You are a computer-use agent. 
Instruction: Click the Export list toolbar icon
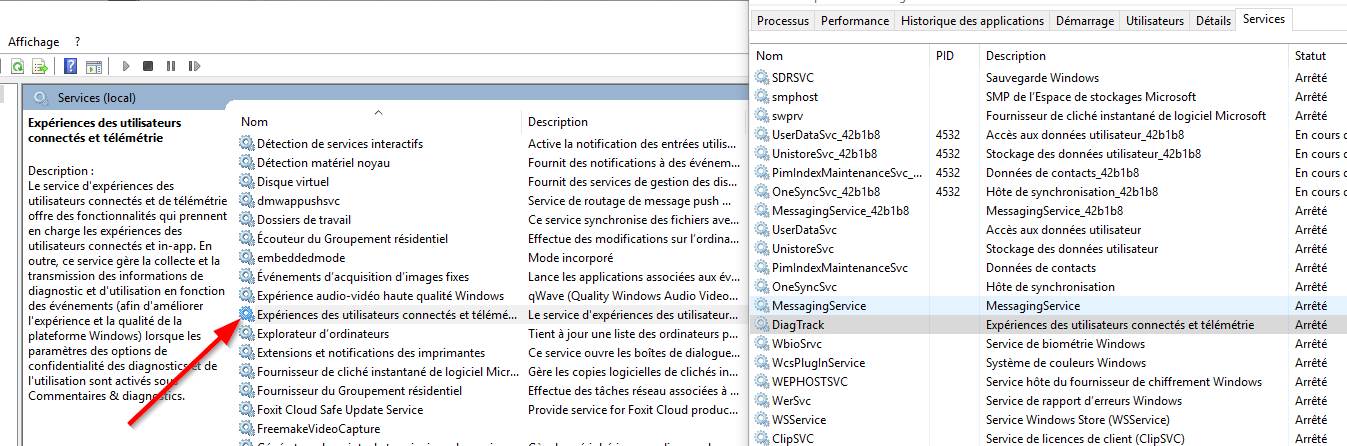click(x=40, y=67)
